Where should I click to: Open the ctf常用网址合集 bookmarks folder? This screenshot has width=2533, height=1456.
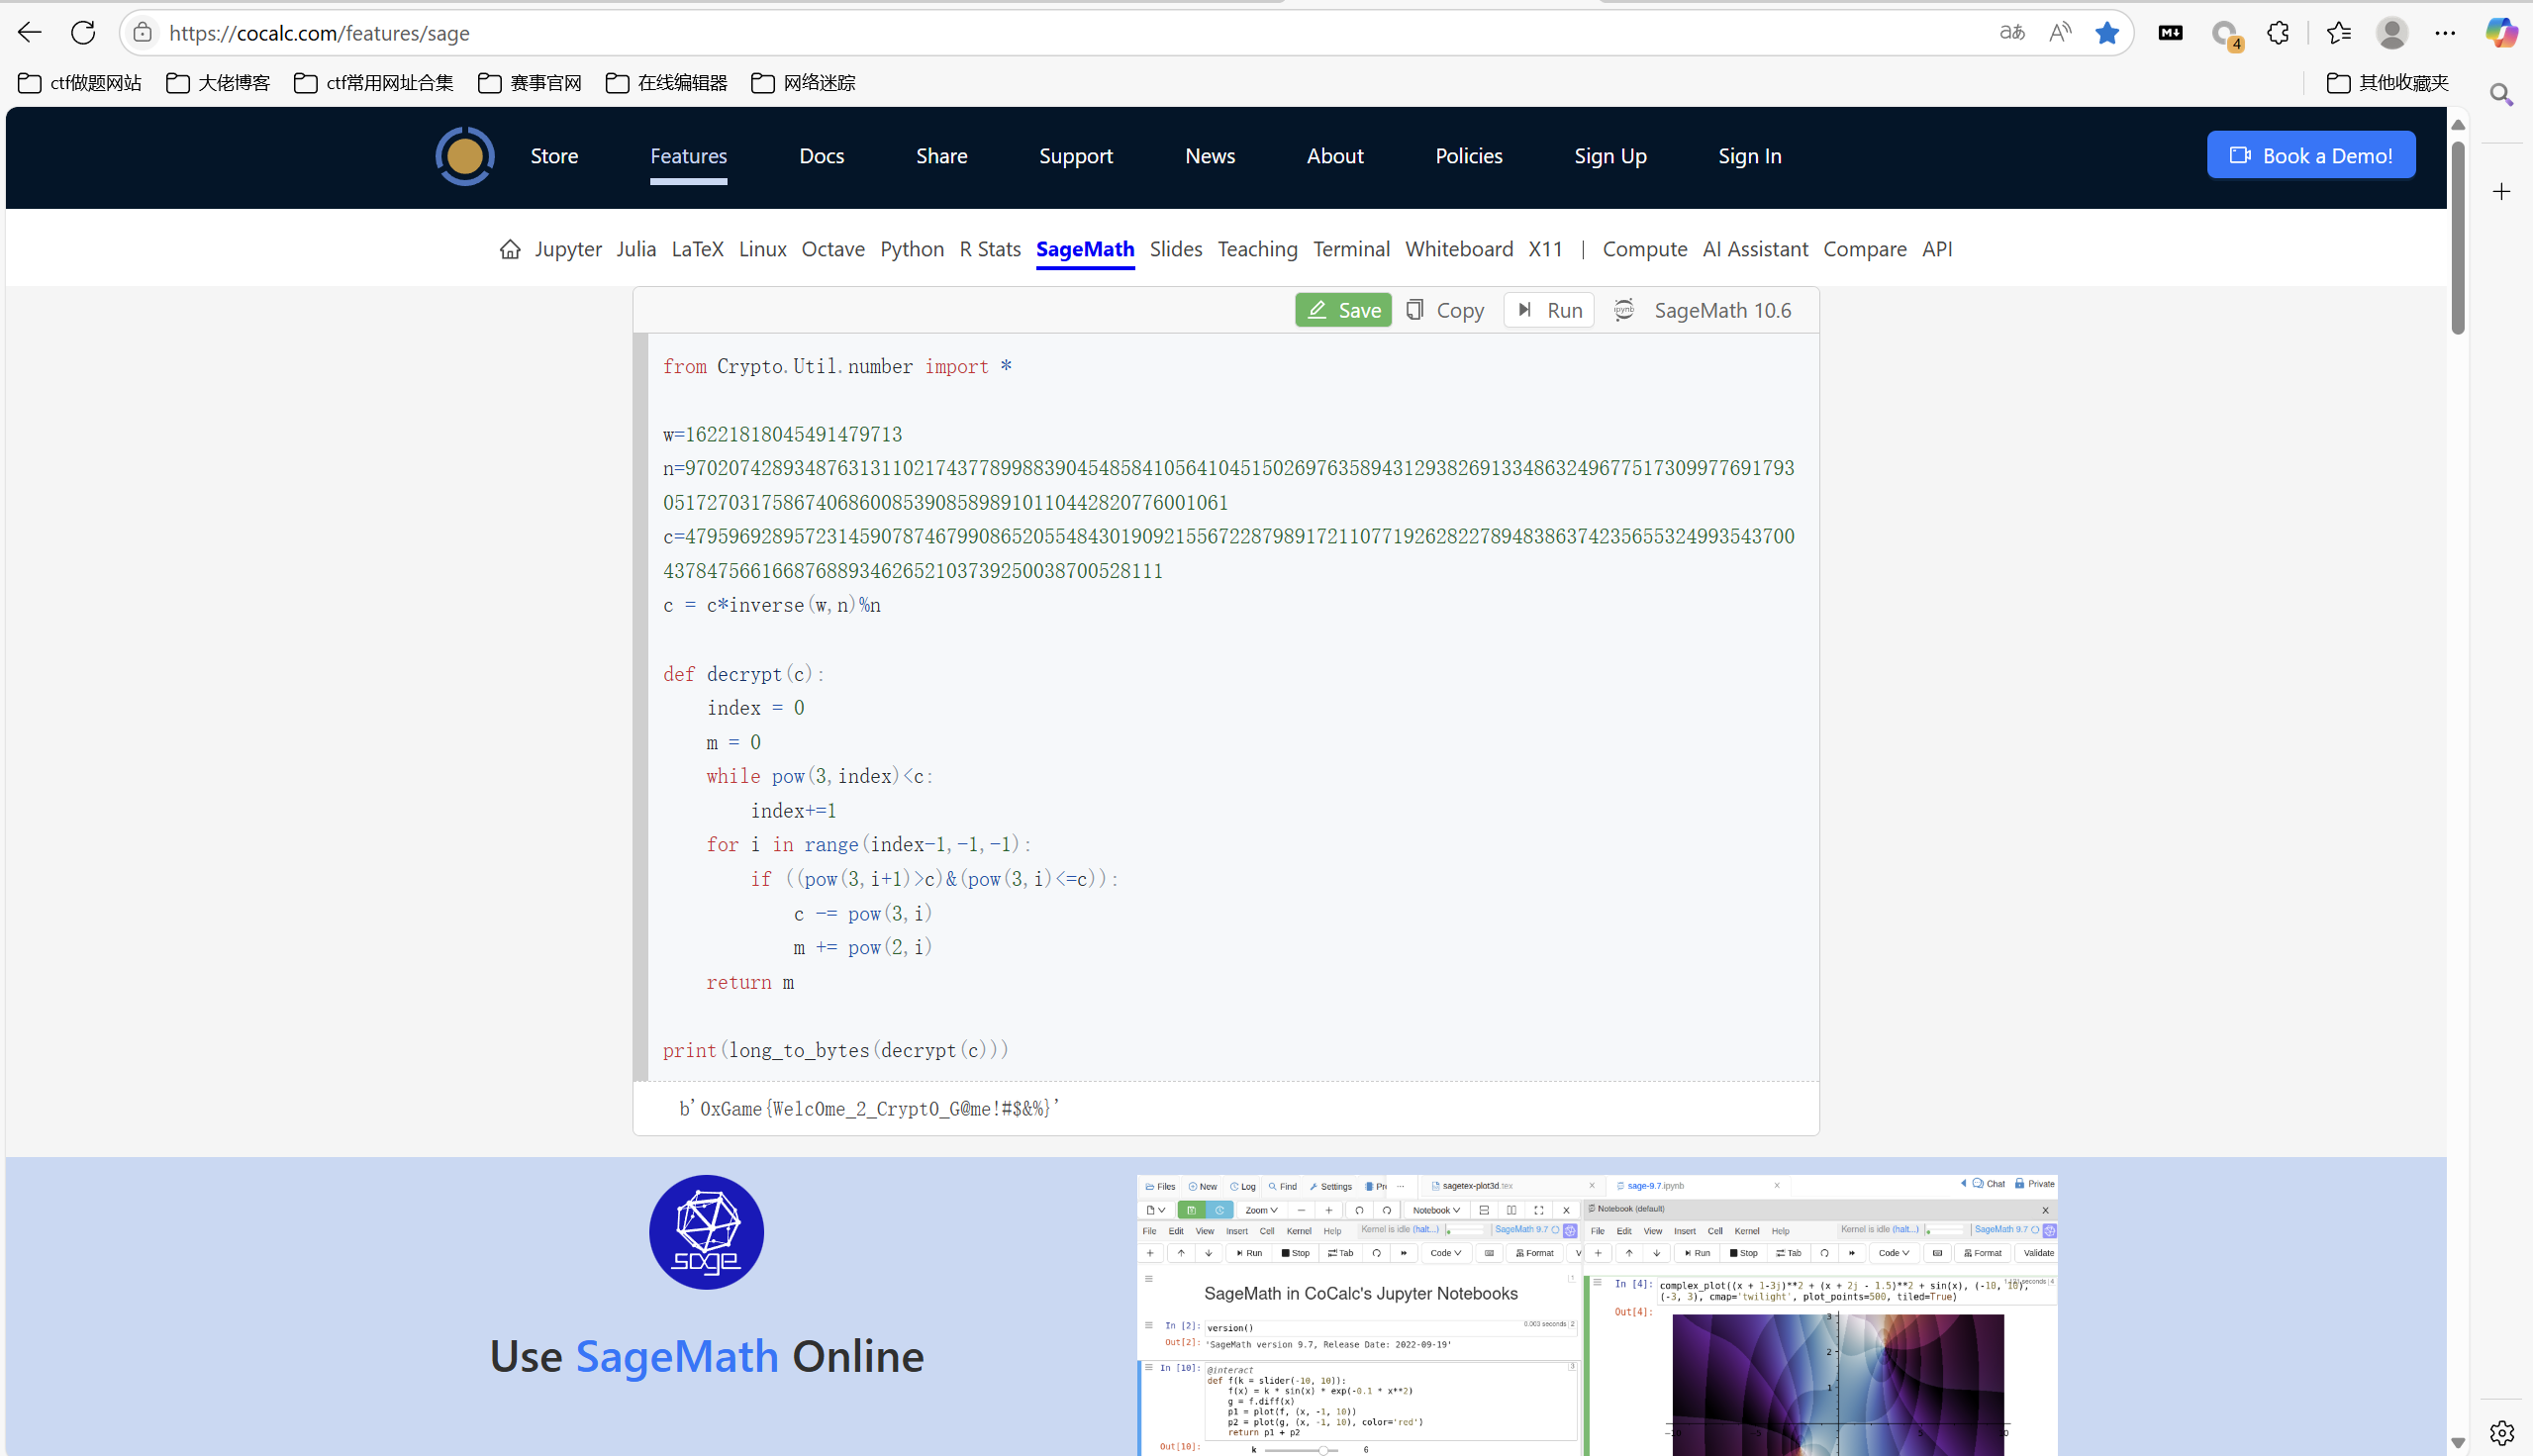pos(374,82)
